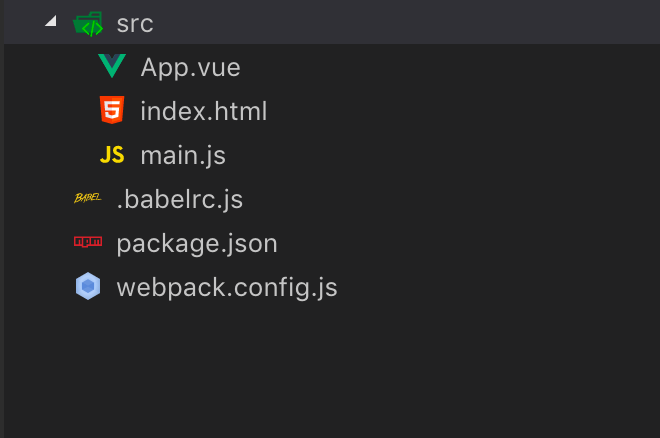Click blank space right of index.html row
This screenshot has width=660, height=438.
click(x=463, y=111)
